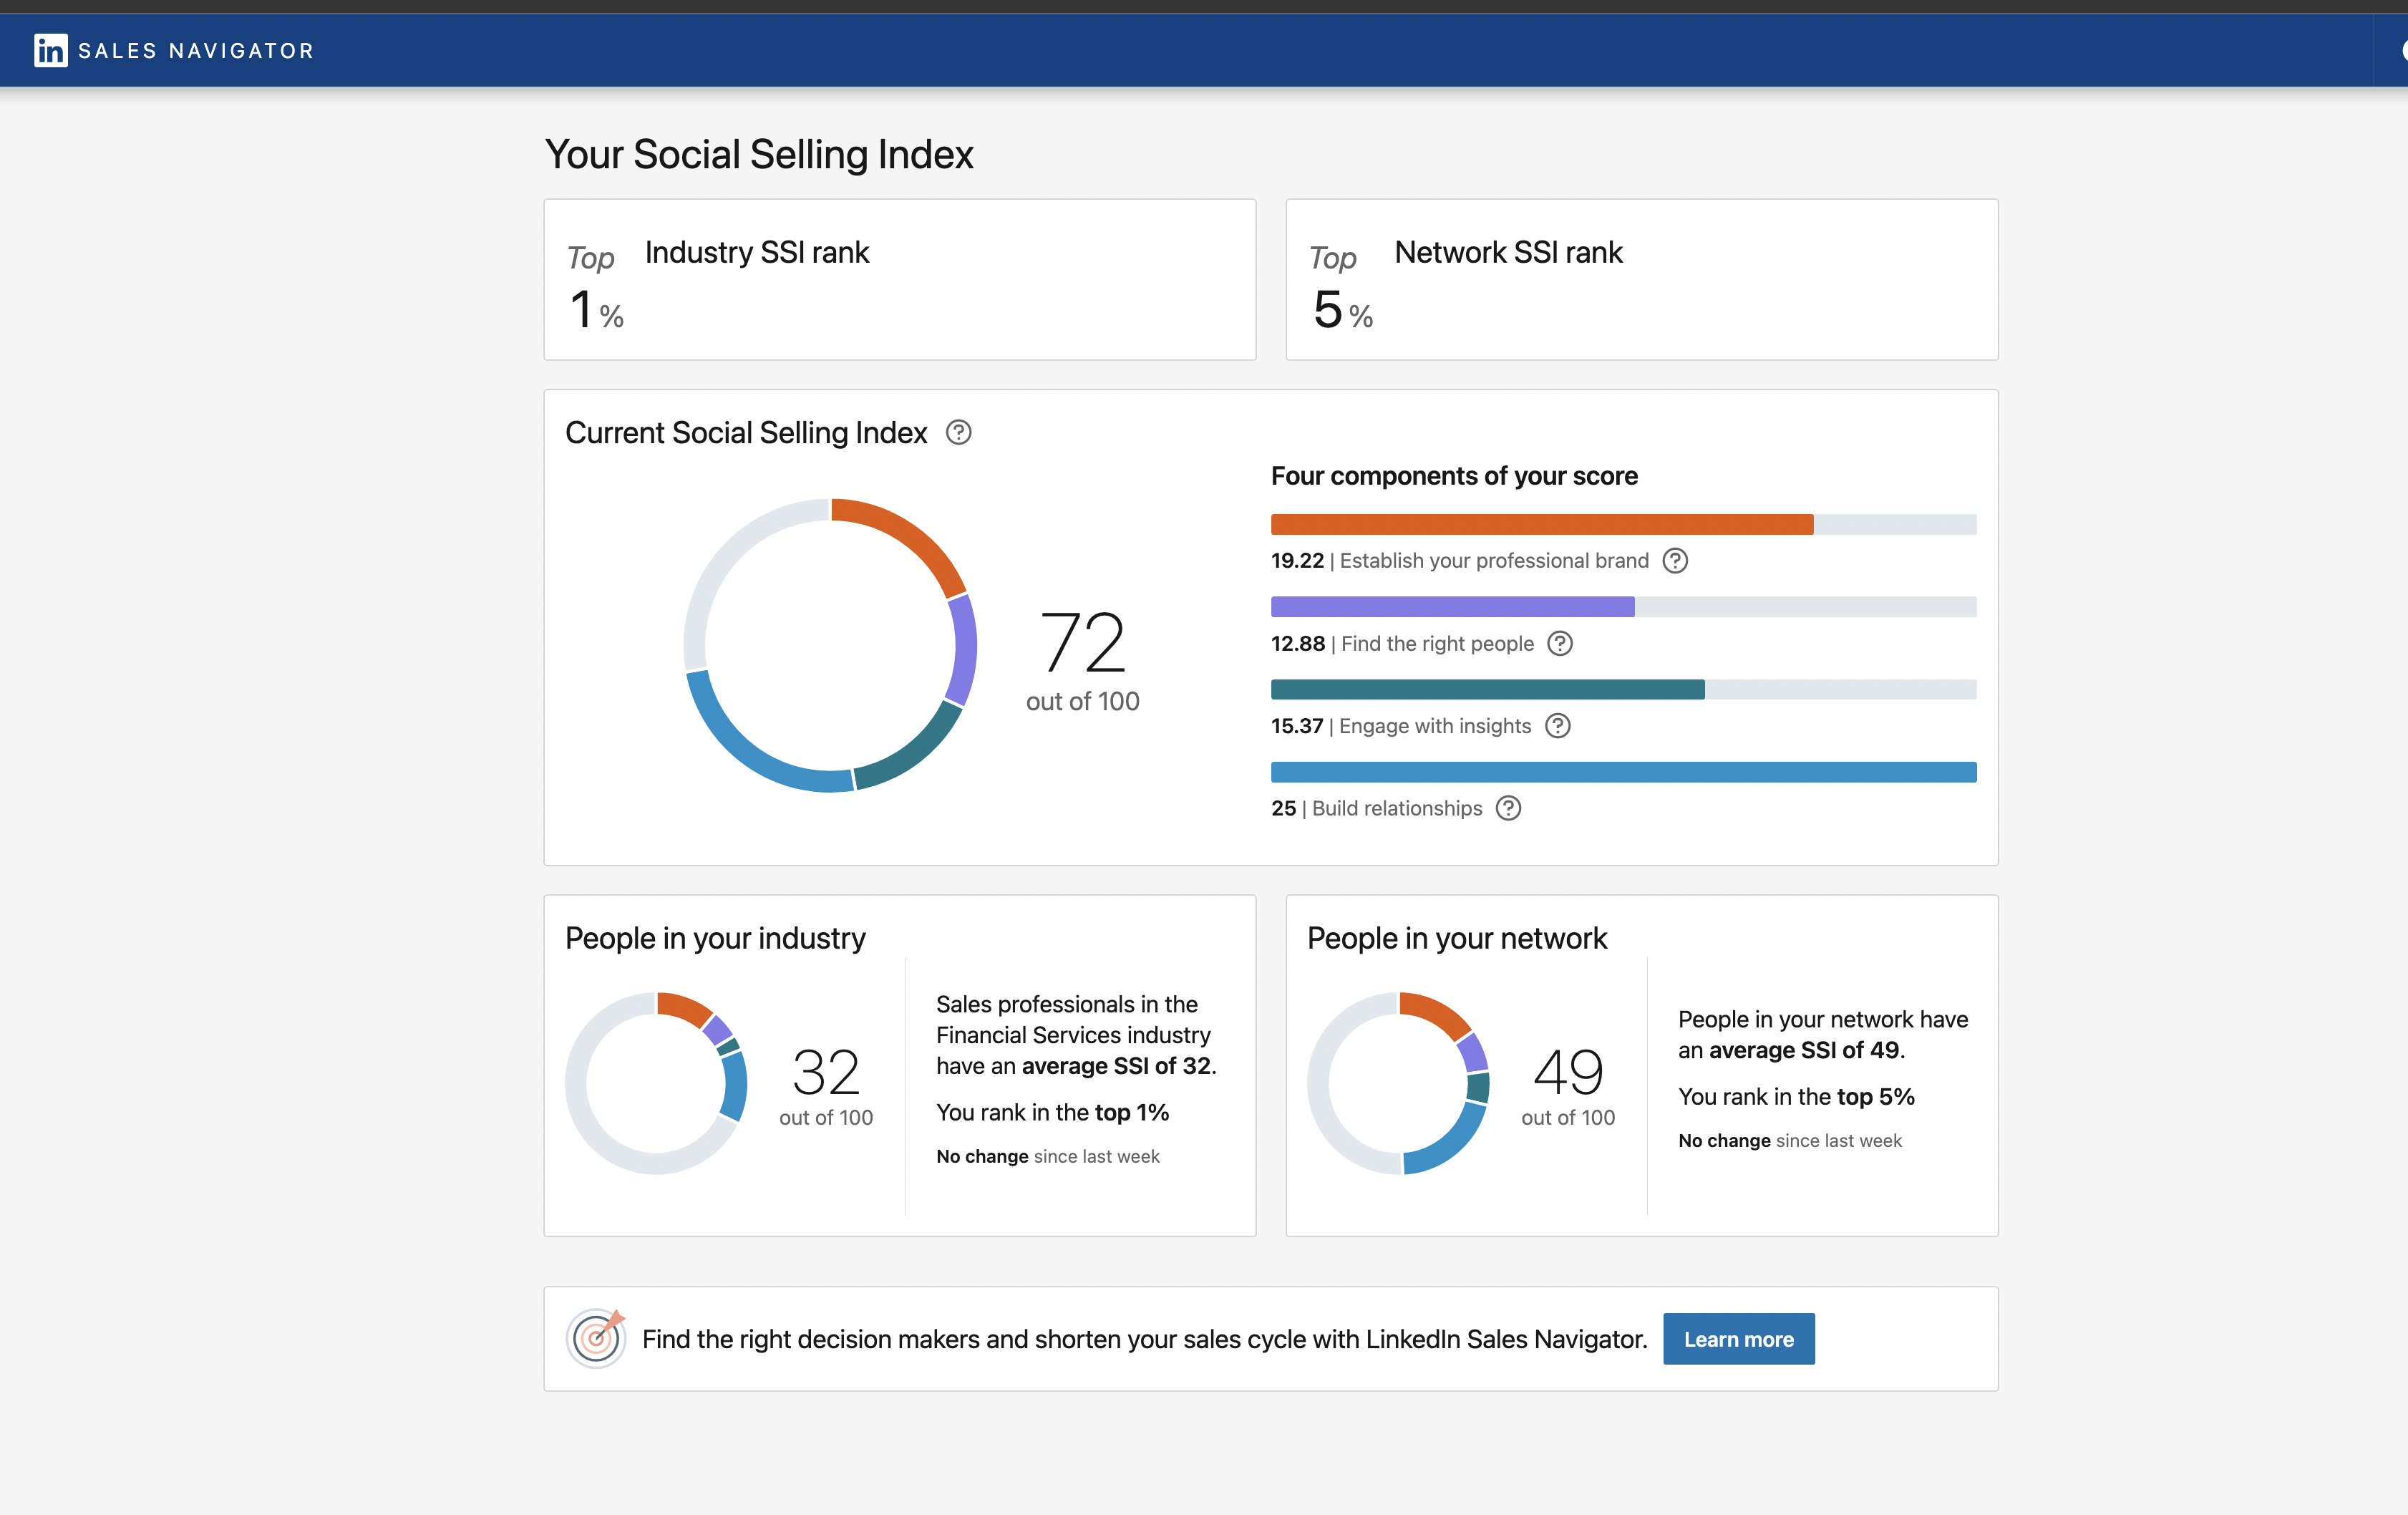Click help icon for Engage with insights
This screenshot has width=2408, height=1515.
1558,725
